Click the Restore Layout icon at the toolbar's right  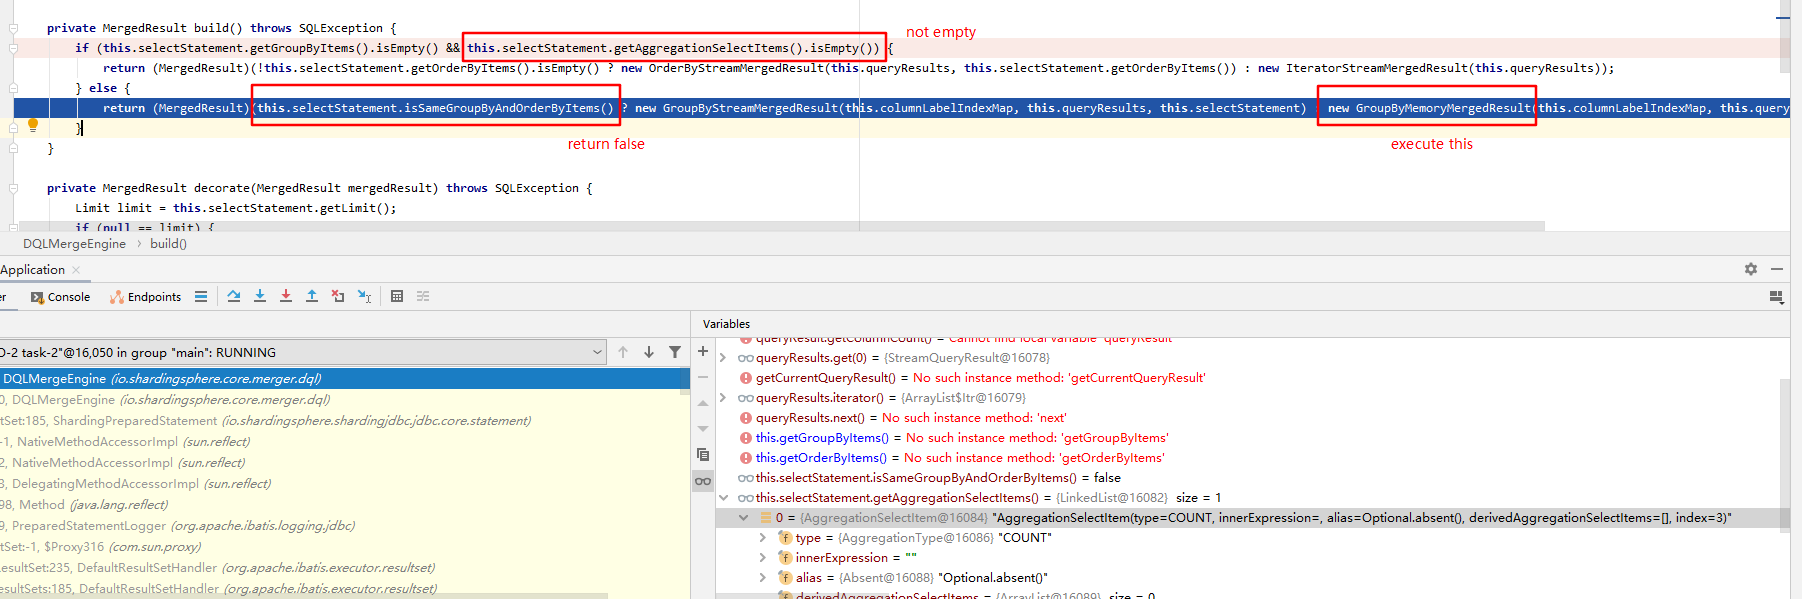(1776, 297)
